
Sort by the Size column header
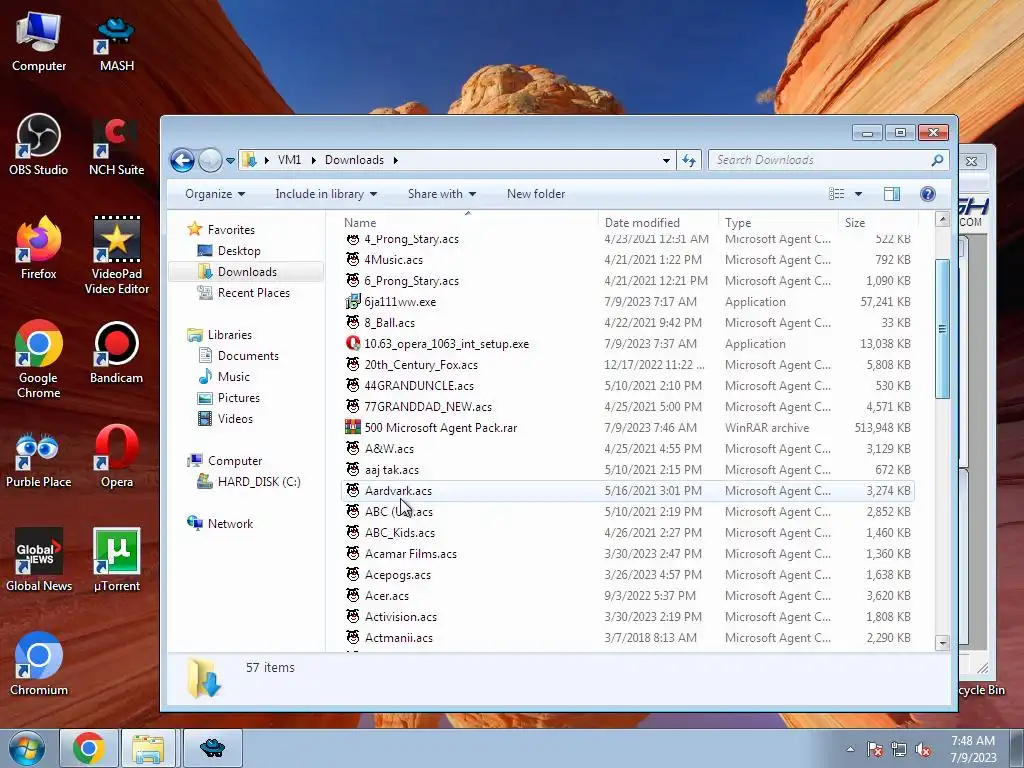tap(878, 223)
